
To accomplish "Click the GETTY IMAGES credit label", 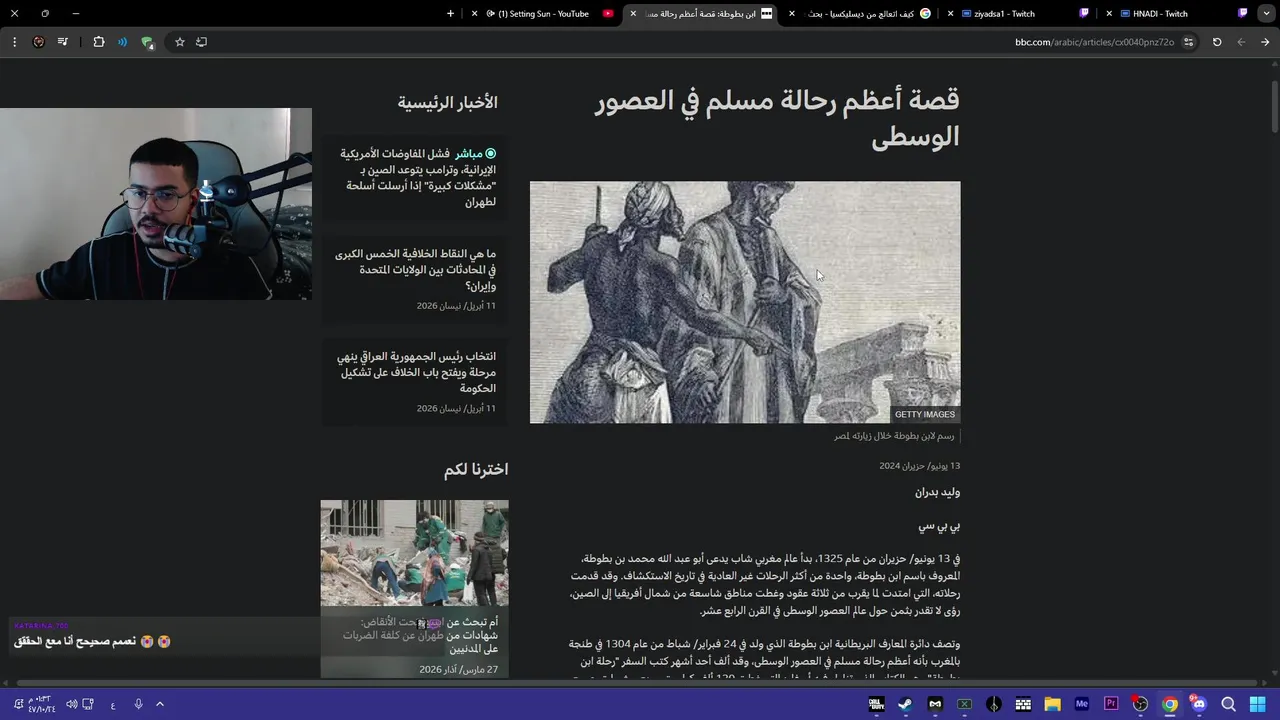I will [x=924, y=414].
